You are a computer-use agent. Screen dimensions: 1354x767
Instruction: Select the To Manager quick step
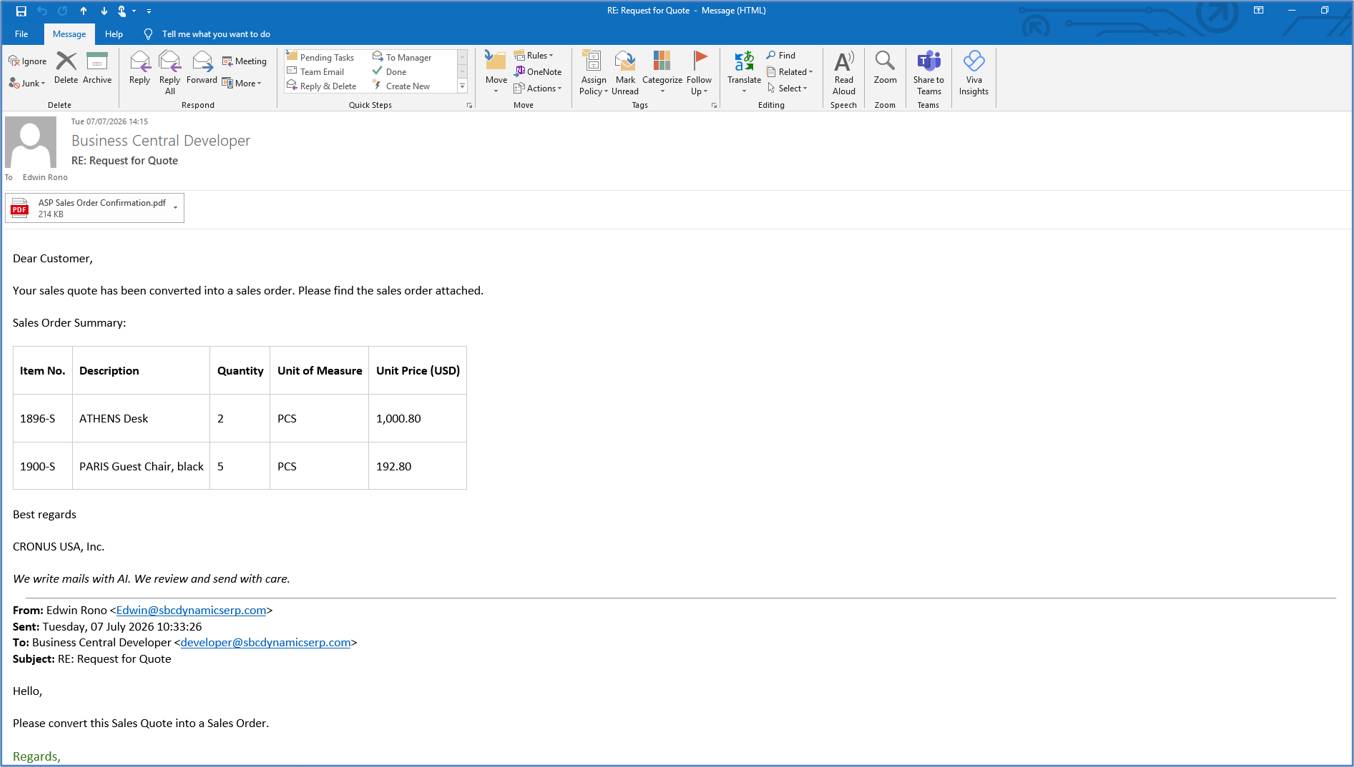click(x=402, y=57)
